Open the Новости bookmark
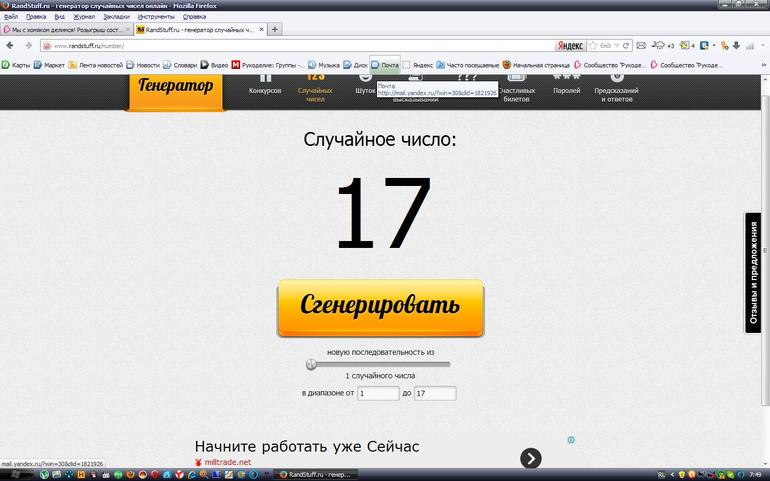The width and height of the screenshot is (770, 481). (143, 65)
